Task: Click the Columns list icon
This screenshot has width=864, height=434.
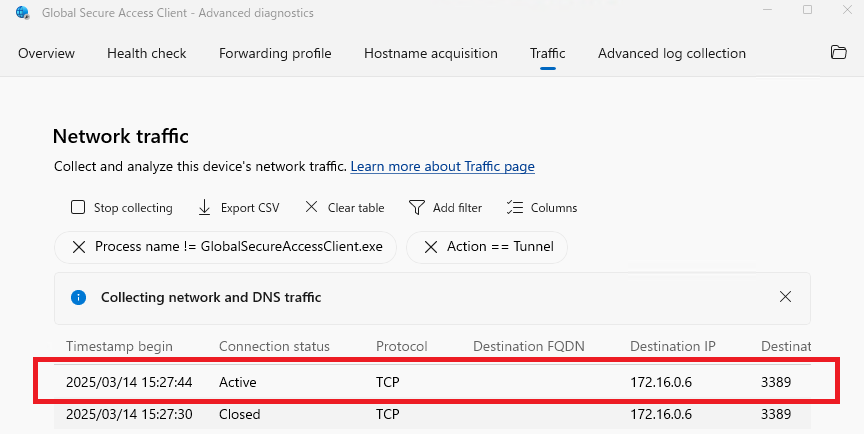Action: coord(515,208)
